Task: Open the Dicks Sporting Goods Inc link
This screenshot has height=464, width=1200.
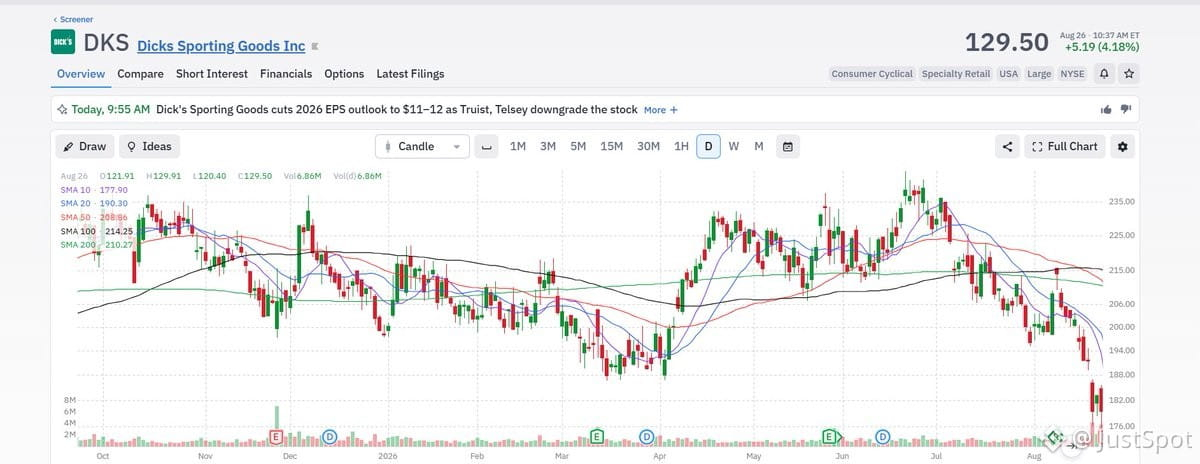Action: point(221,45)
